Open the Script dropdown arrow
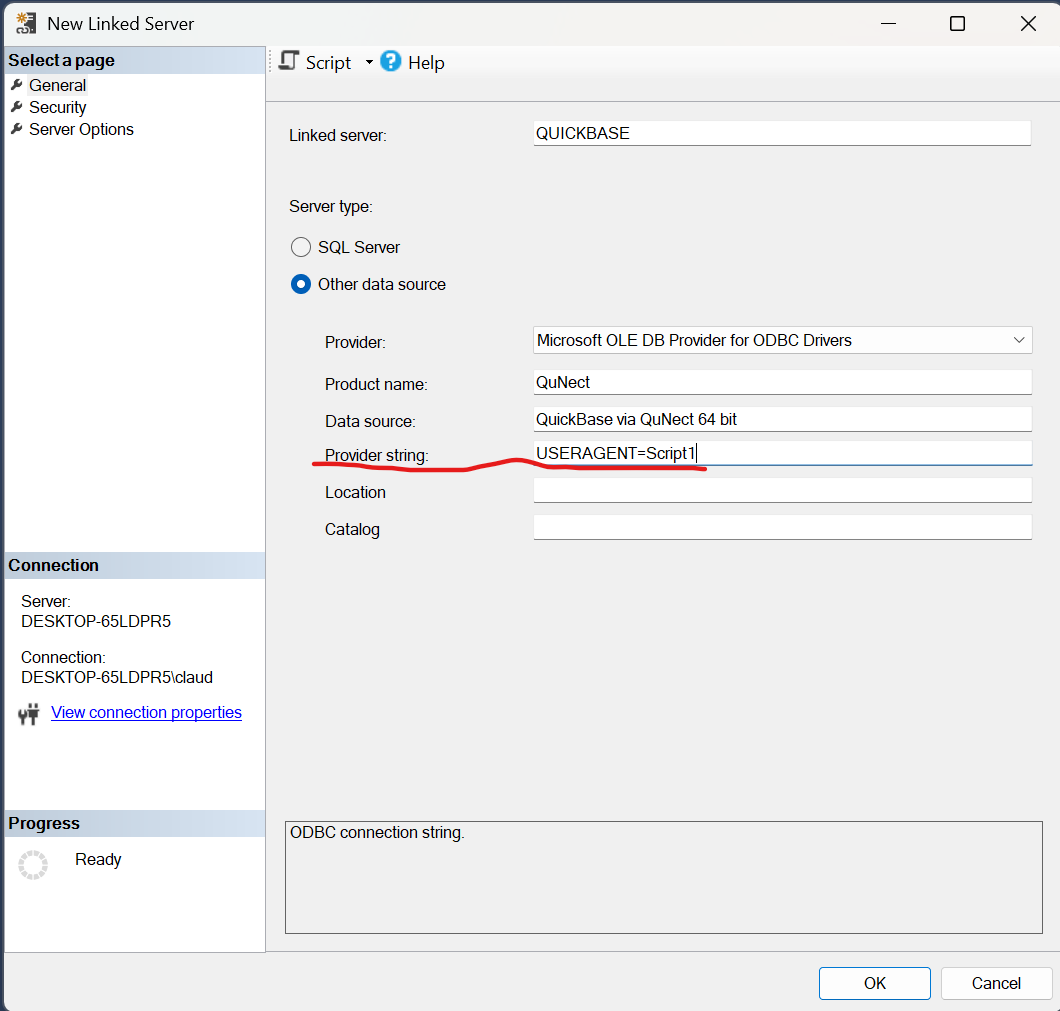Image resolution: width=1060 pixels, height=1011 pixels. coord(369,62)
